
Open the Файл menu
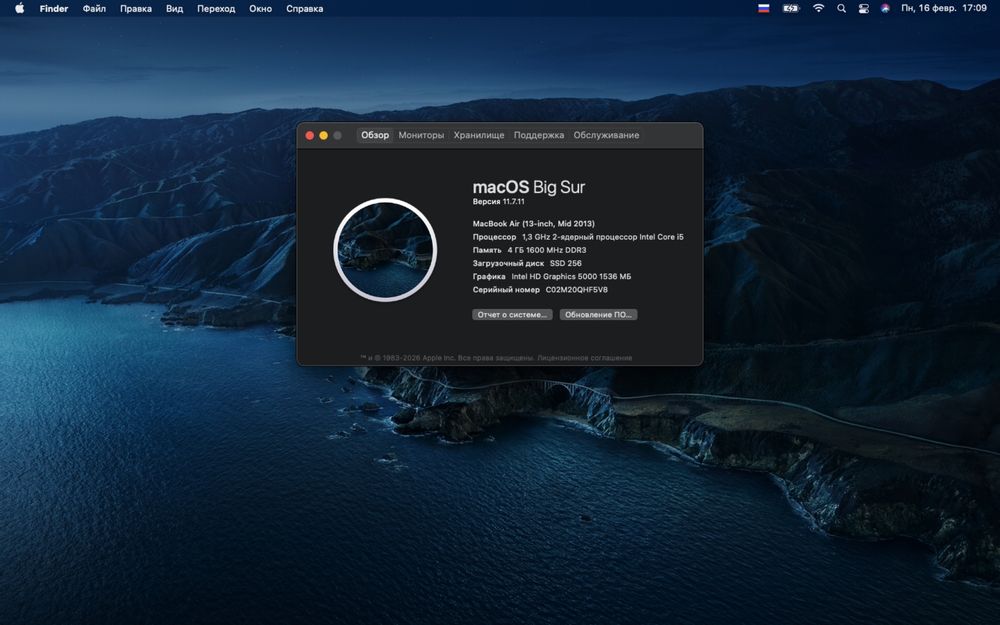tap(94, 8)
